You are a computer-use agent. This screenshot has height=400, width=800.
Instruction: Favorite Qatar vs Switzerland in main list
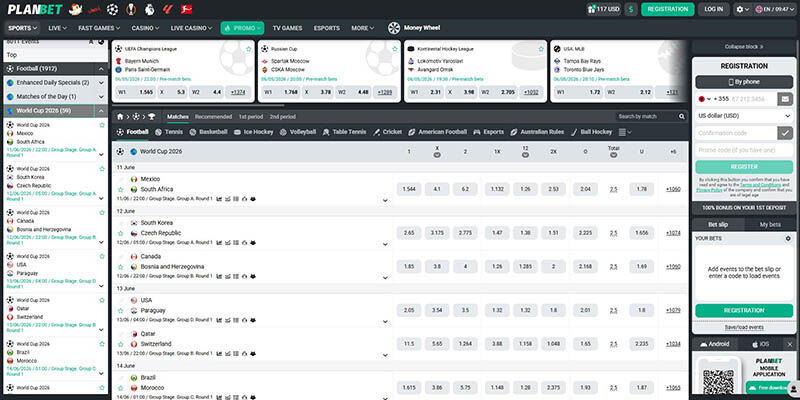pyautogui.click(x=121, y=344)
